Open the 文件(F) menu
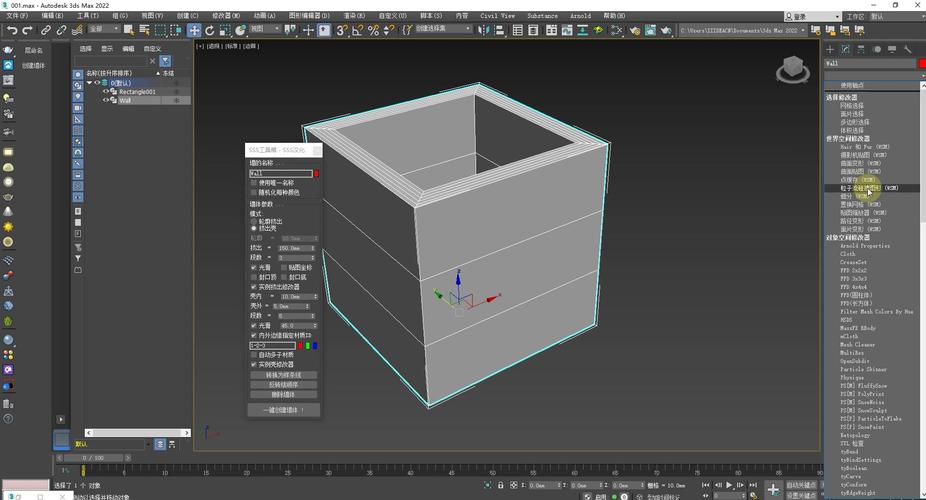This screenshot has height=500, width=926. coord(17,15)
